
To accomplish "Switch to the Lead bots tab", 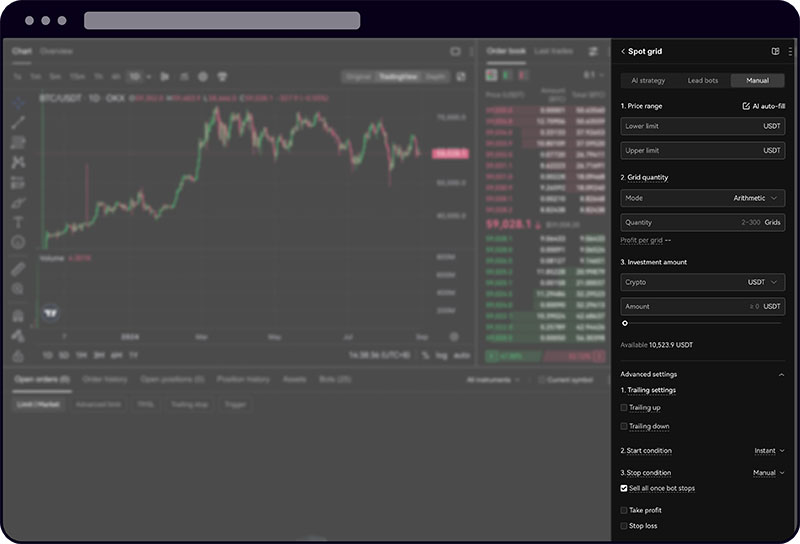I will pos(703,80).
